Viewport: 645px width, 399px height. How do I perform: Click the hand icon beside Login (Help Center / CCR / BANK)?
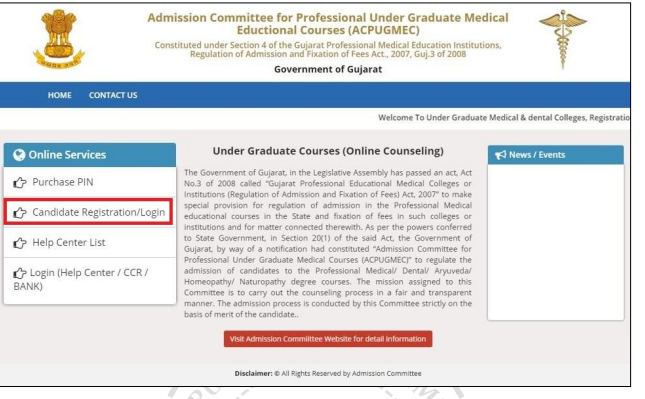[x=19, y=273]
